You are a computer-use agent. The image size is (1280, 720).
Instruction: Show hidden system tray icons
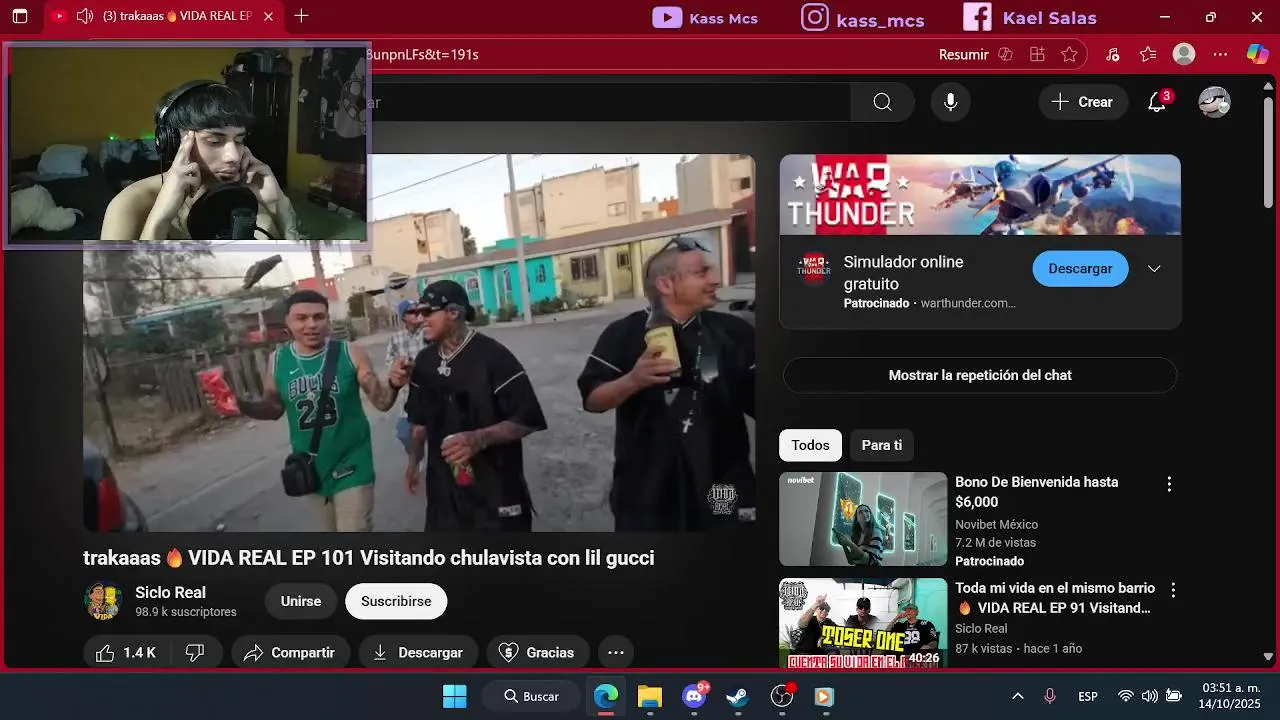pyautogui.click(x=1018, y=696)
